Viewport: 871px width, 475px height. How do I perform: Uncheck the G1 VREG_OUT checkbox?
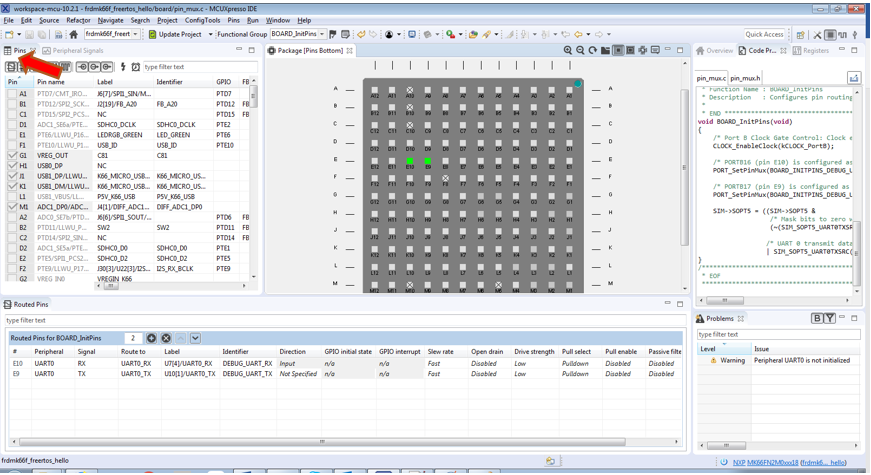click(x=12, y=156)
